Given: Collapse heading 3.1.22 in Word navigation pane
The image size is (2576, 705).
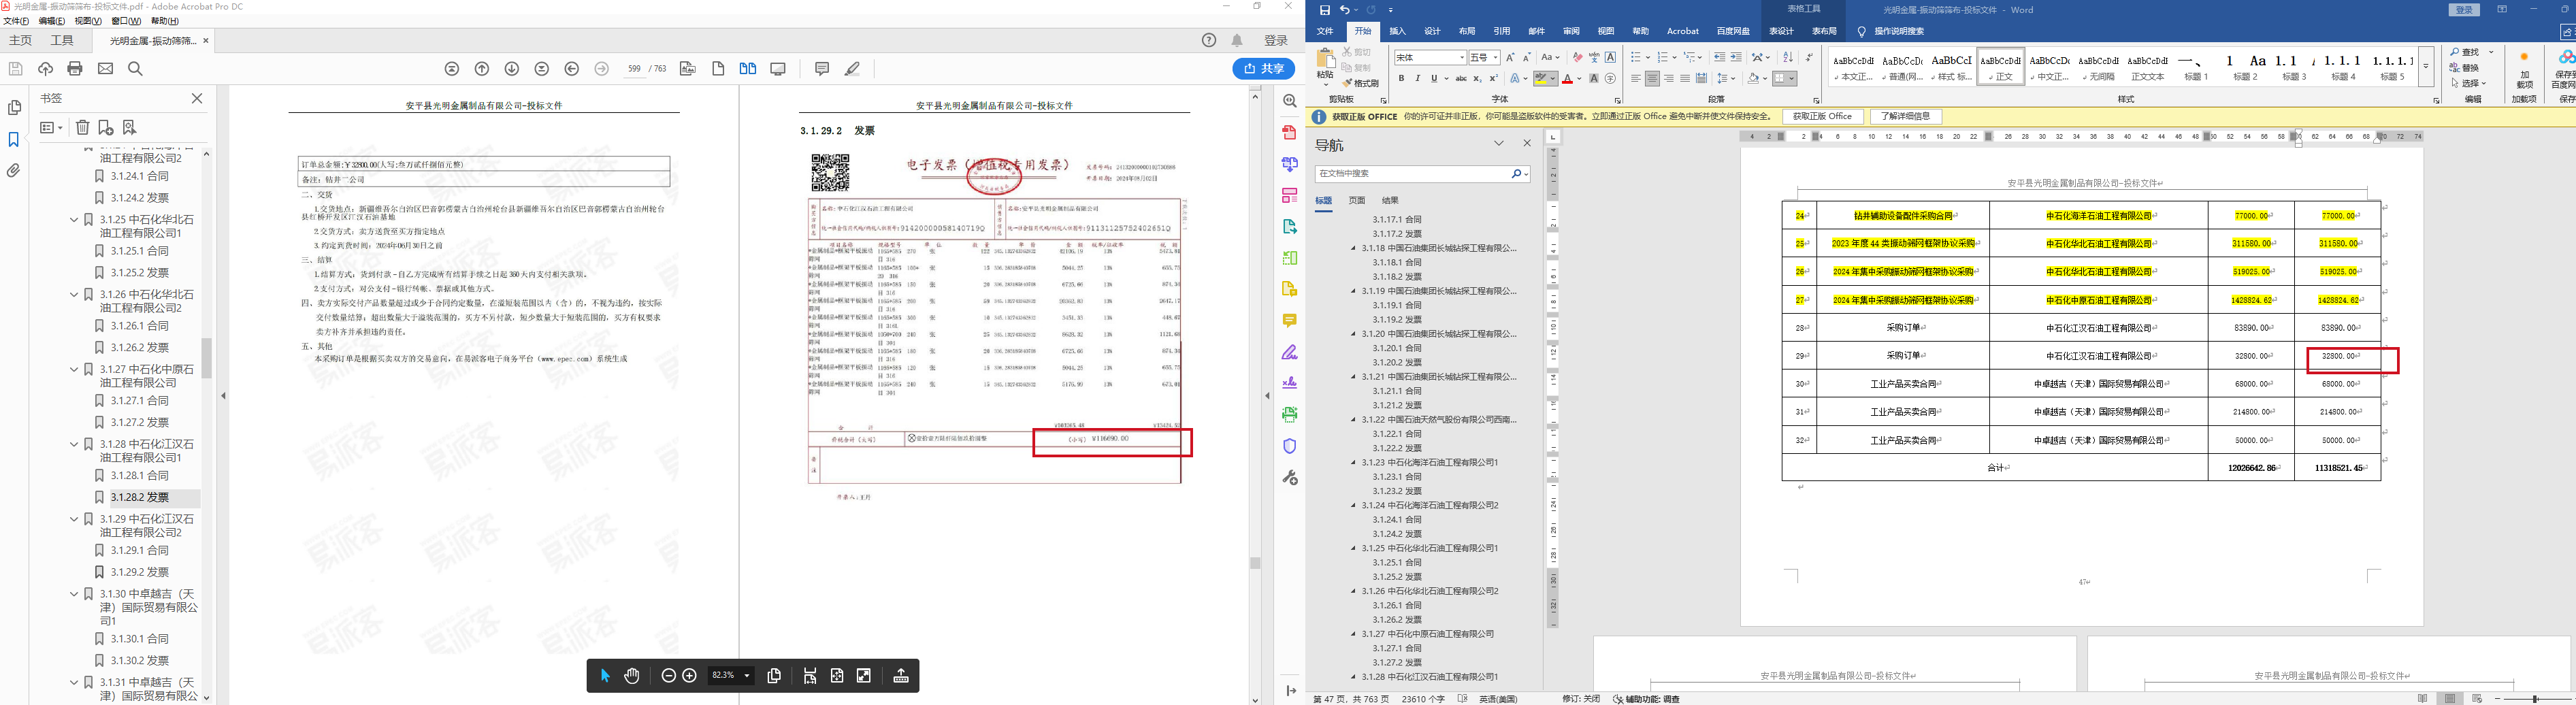Looking at the screenshot, I should click(1354, 420).
